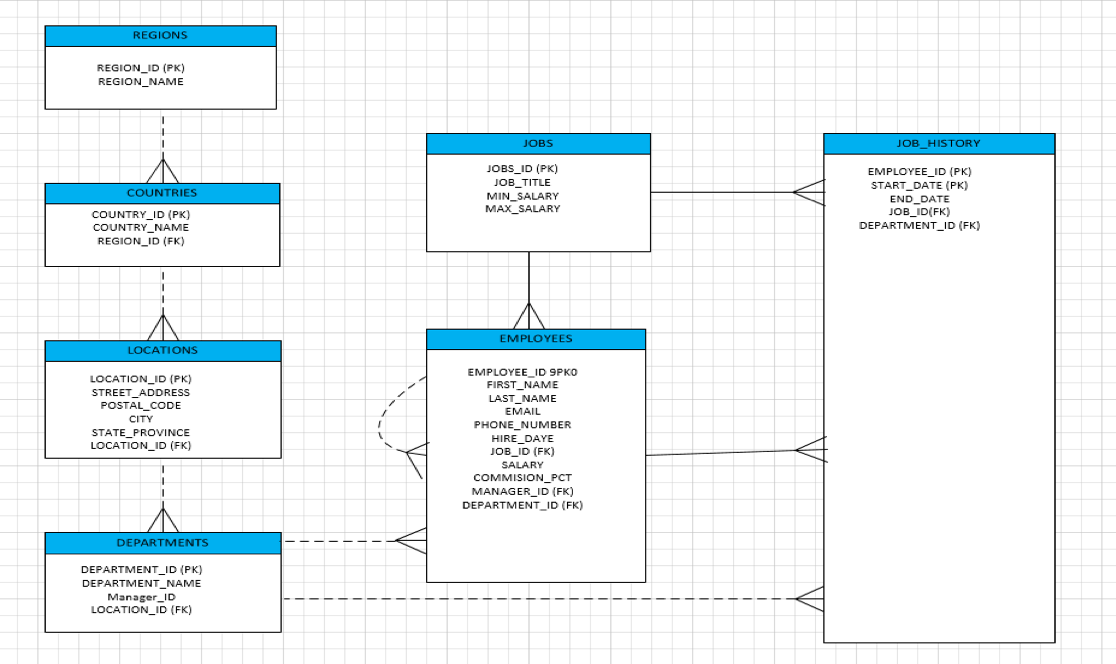Select the solid connector between JOBS and JOB_HISTORY
The image size is (1116, 664).
[720, 192]
